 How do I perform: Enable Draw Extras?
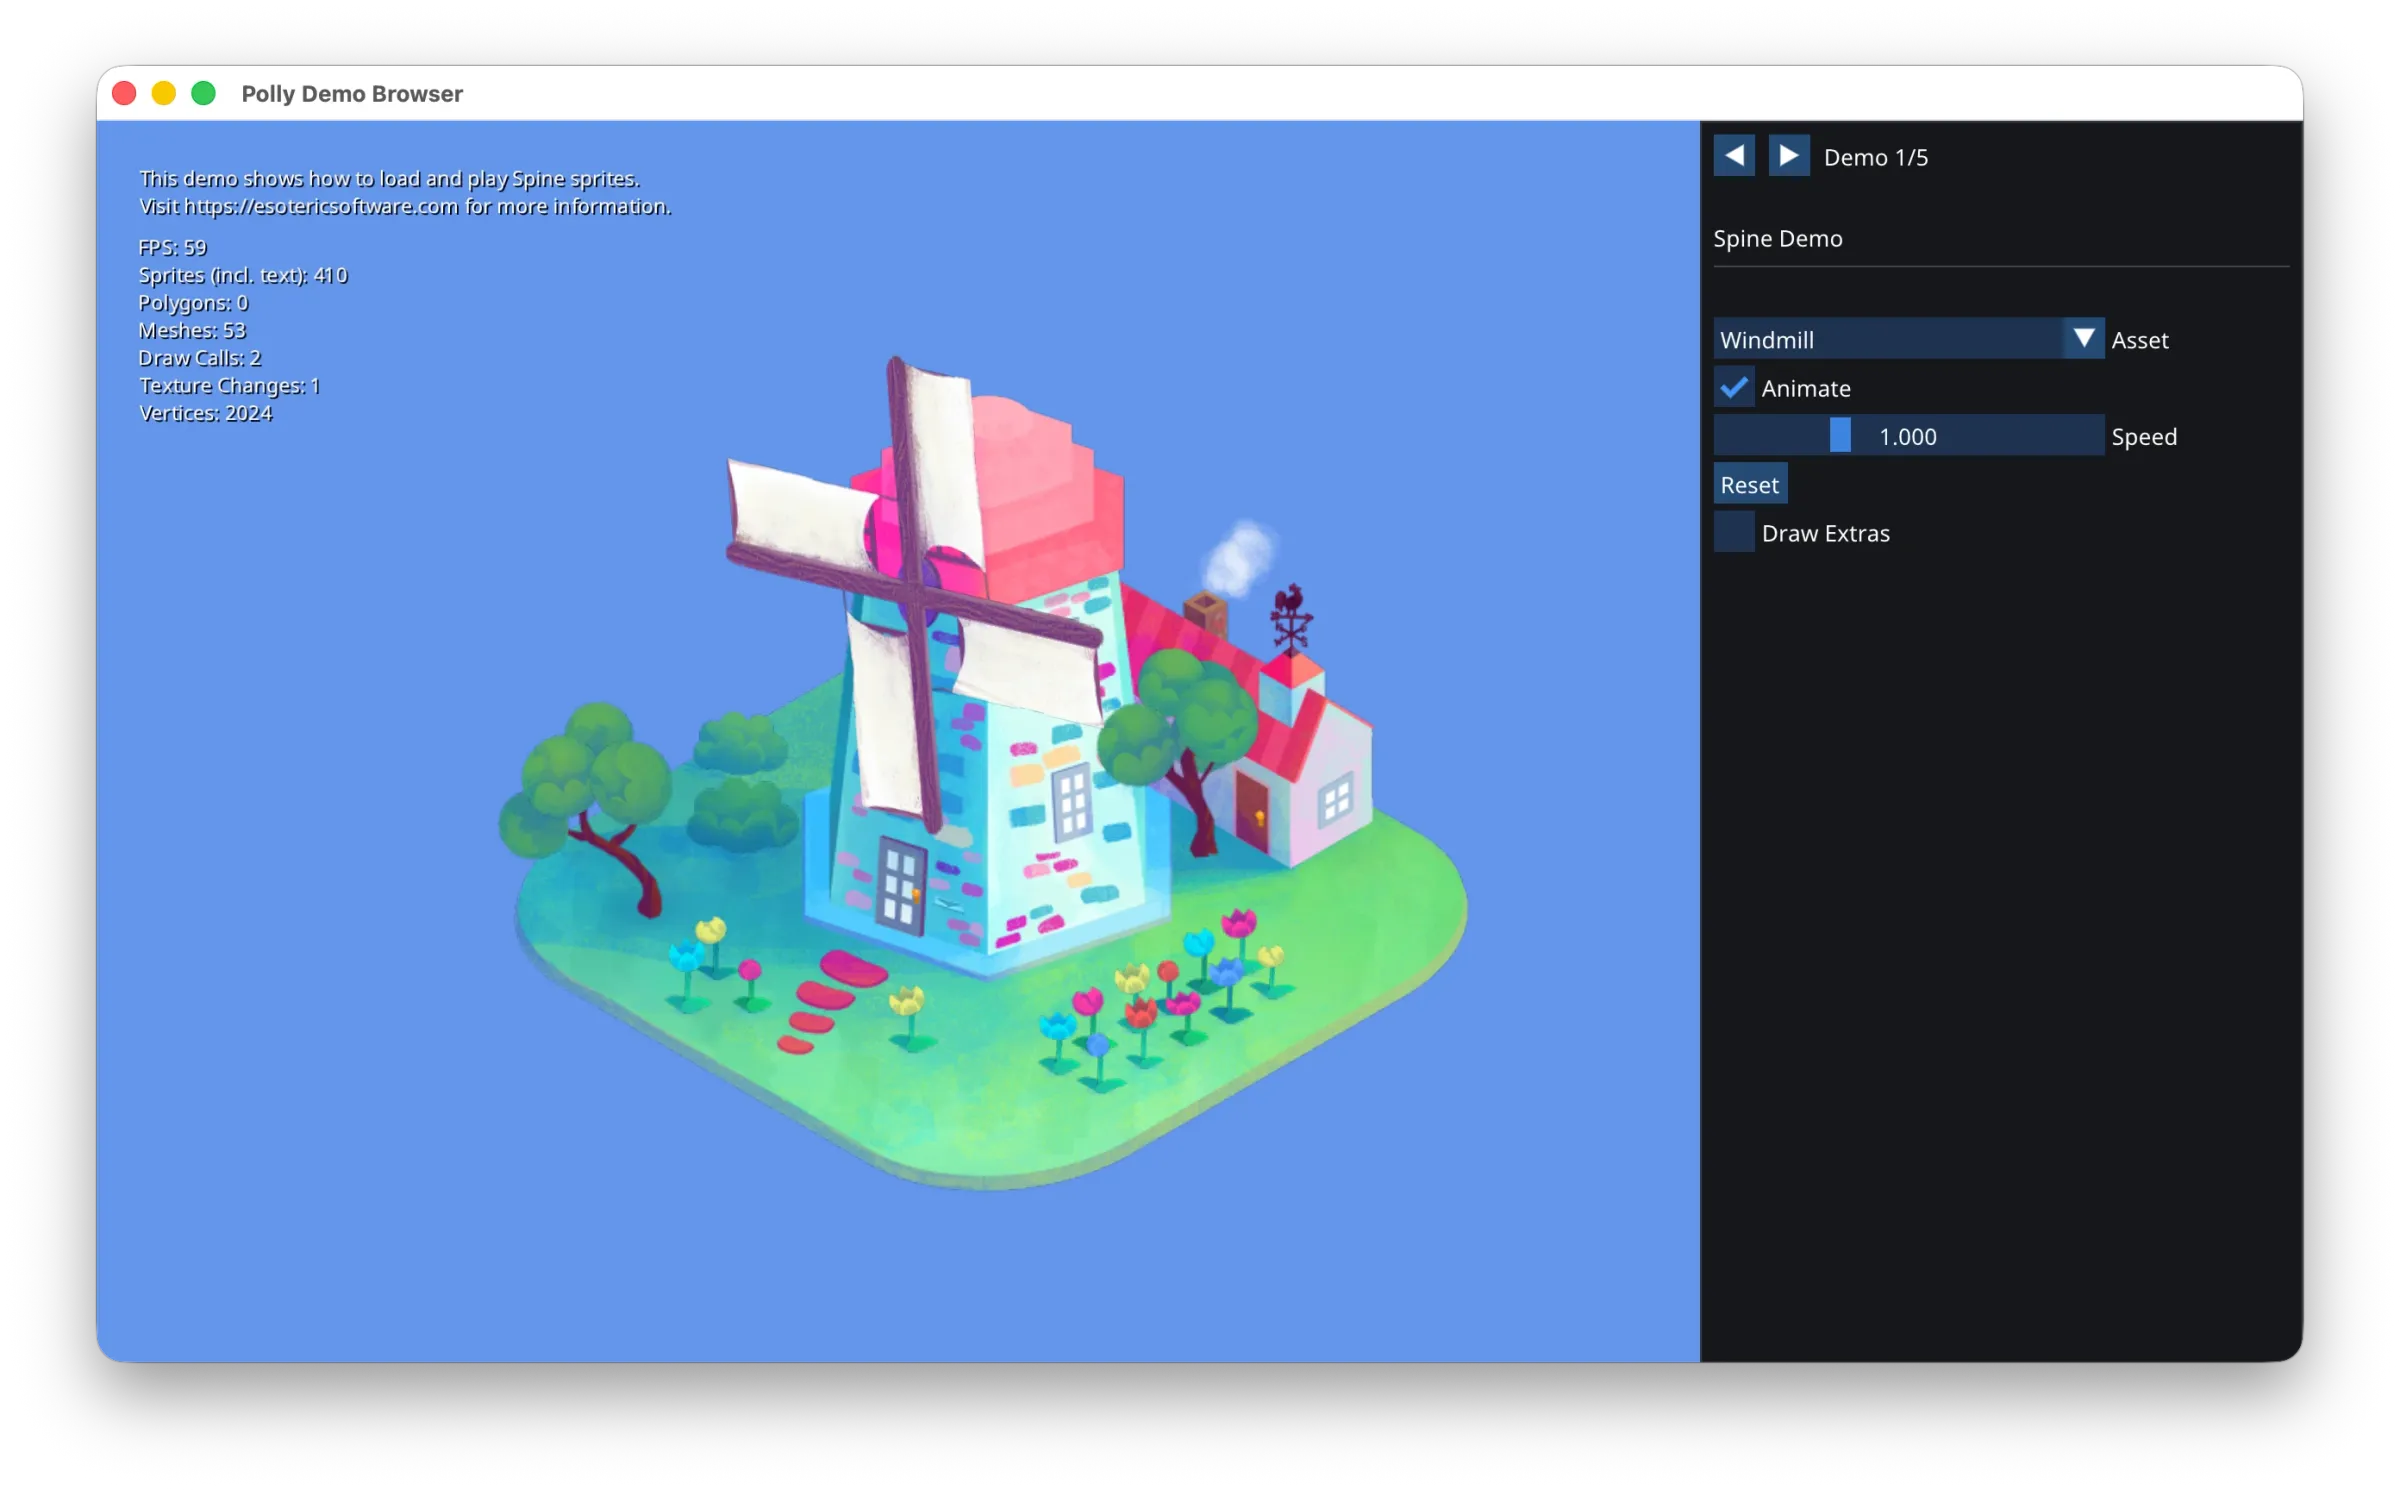[1734, 531]
